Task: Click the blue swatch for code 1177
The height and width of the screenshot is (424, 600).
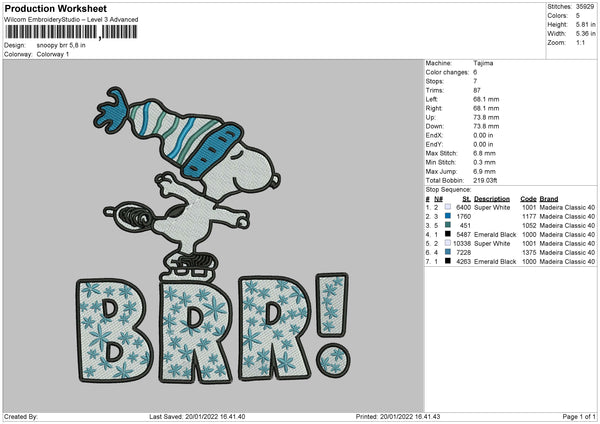Action: [x=447, y=216]
